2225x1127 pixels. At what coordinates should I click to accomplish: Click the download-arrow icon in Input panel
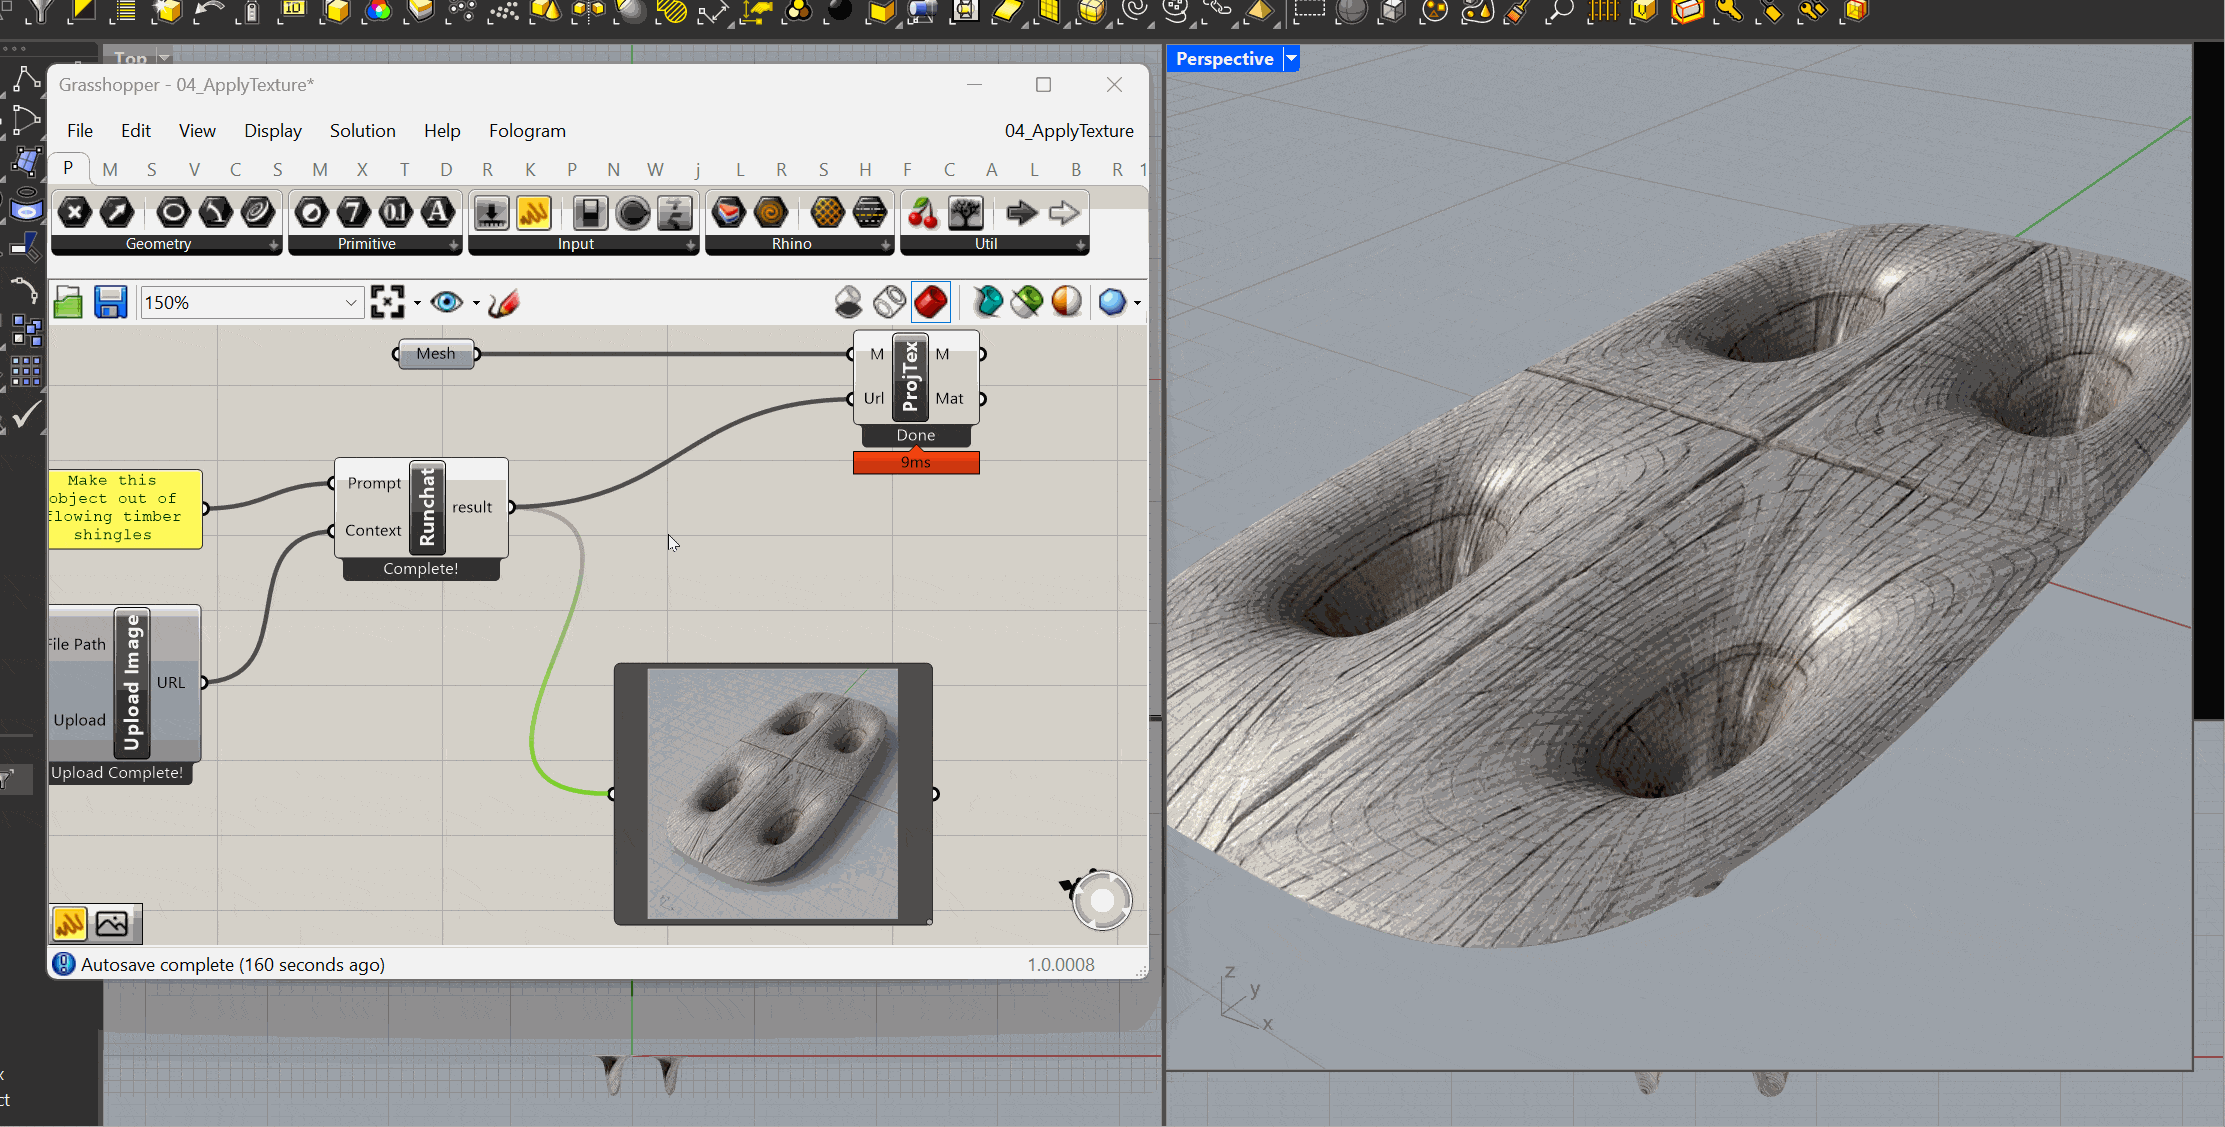pos(491,213)
